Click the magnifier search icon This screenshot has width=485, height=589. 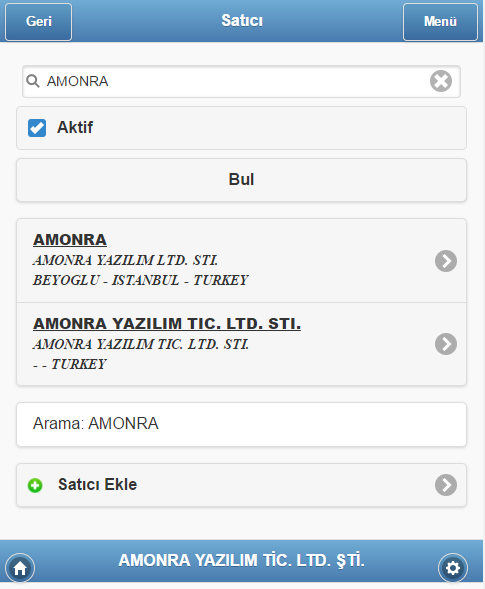[x=33, y=81]
